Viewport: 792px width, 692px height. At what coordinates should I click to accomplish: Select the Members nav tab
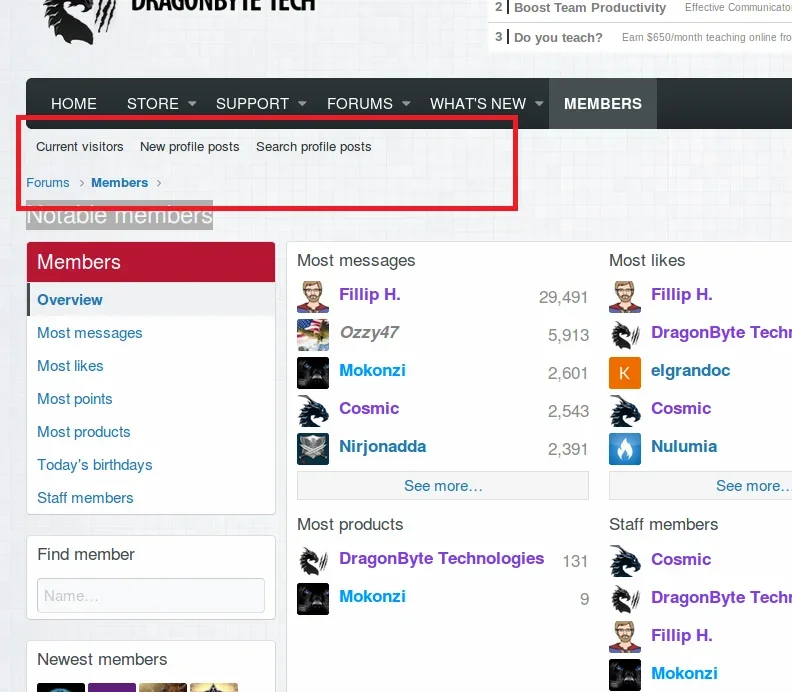(x=603, y=104)
